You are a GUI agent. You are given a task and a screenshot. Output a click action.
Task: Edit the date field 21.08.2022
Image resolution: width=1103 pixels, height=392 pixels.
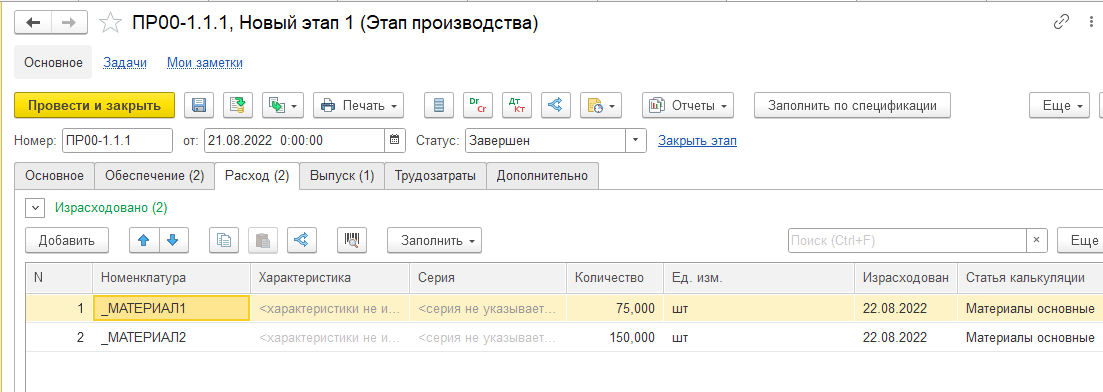295,140
